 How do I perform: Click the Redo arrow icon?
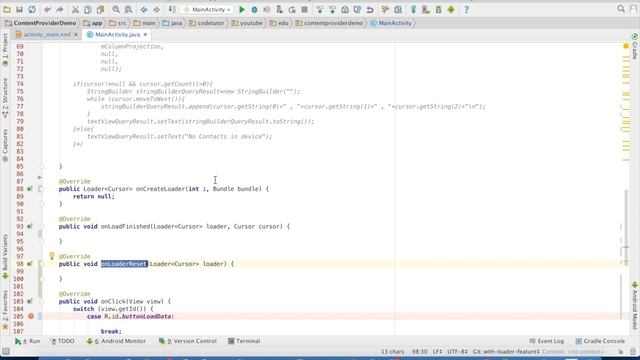coord(60,9)
